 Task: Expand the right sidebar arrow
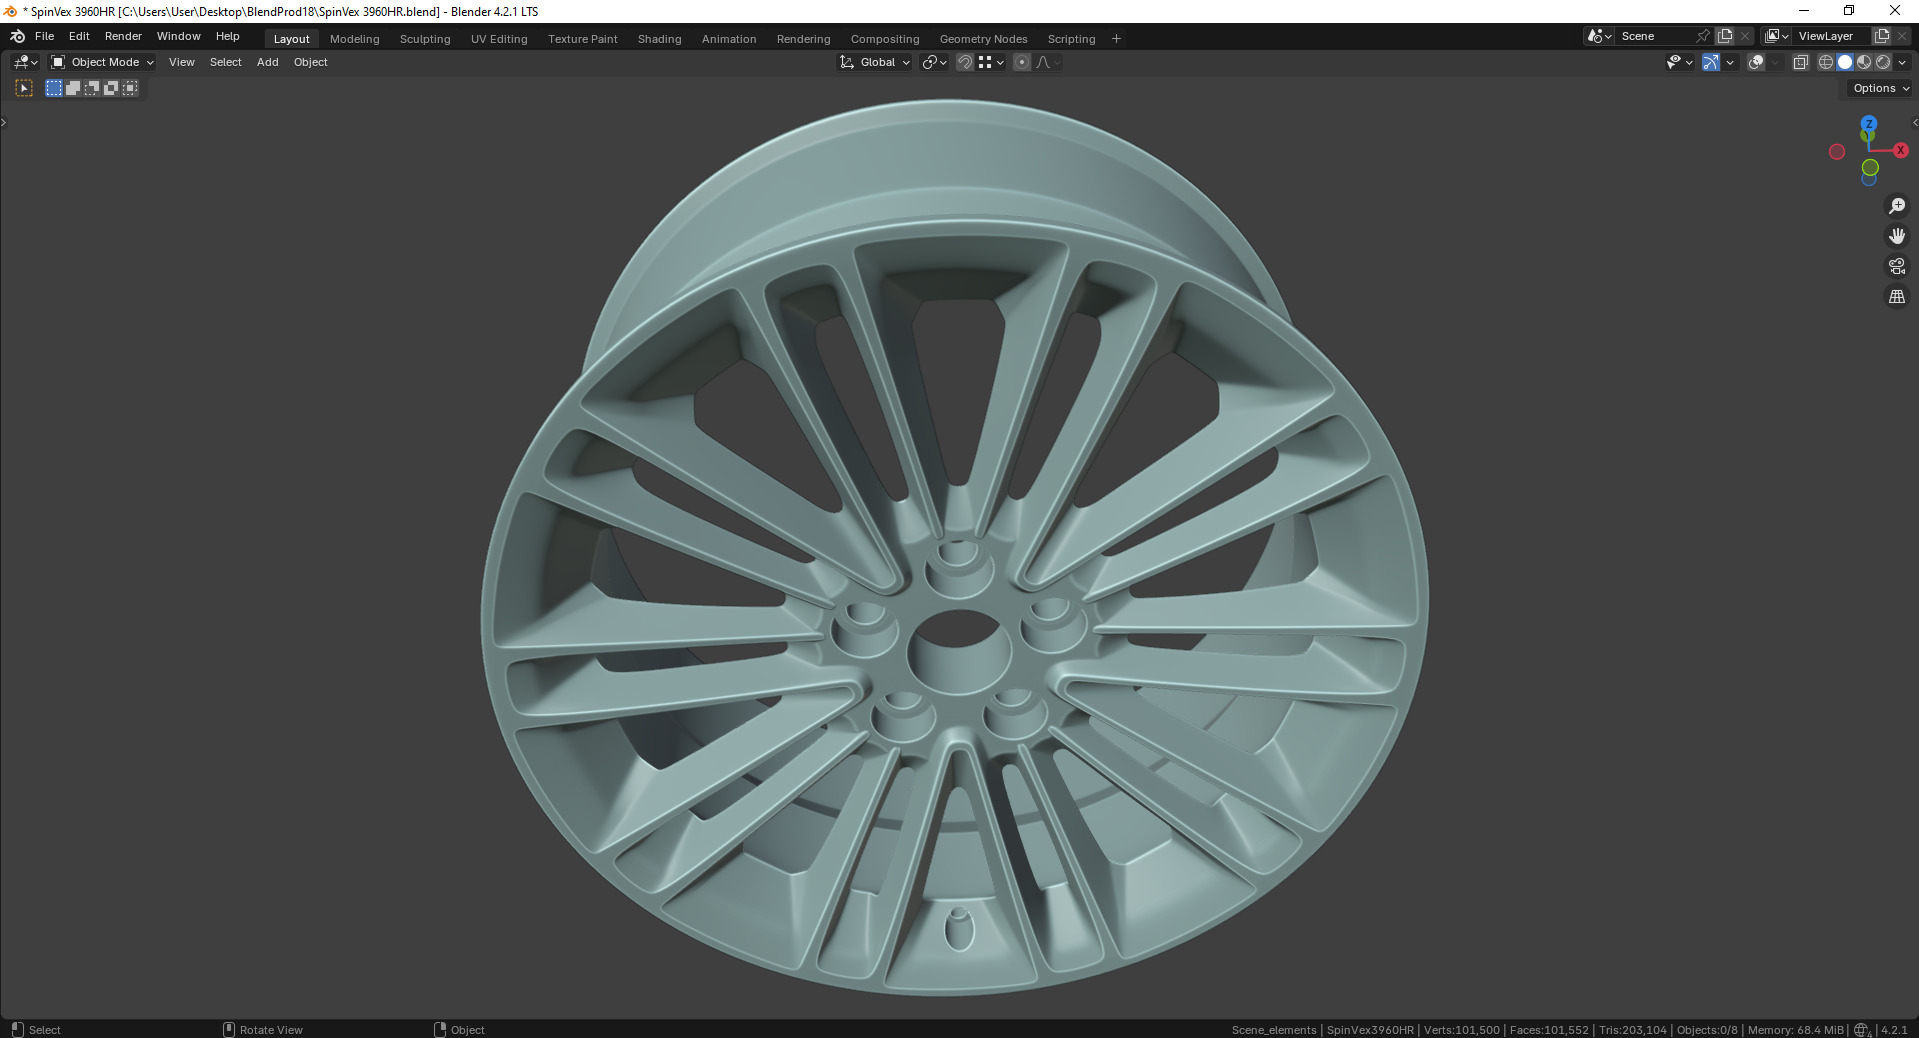pos(1914,123)
